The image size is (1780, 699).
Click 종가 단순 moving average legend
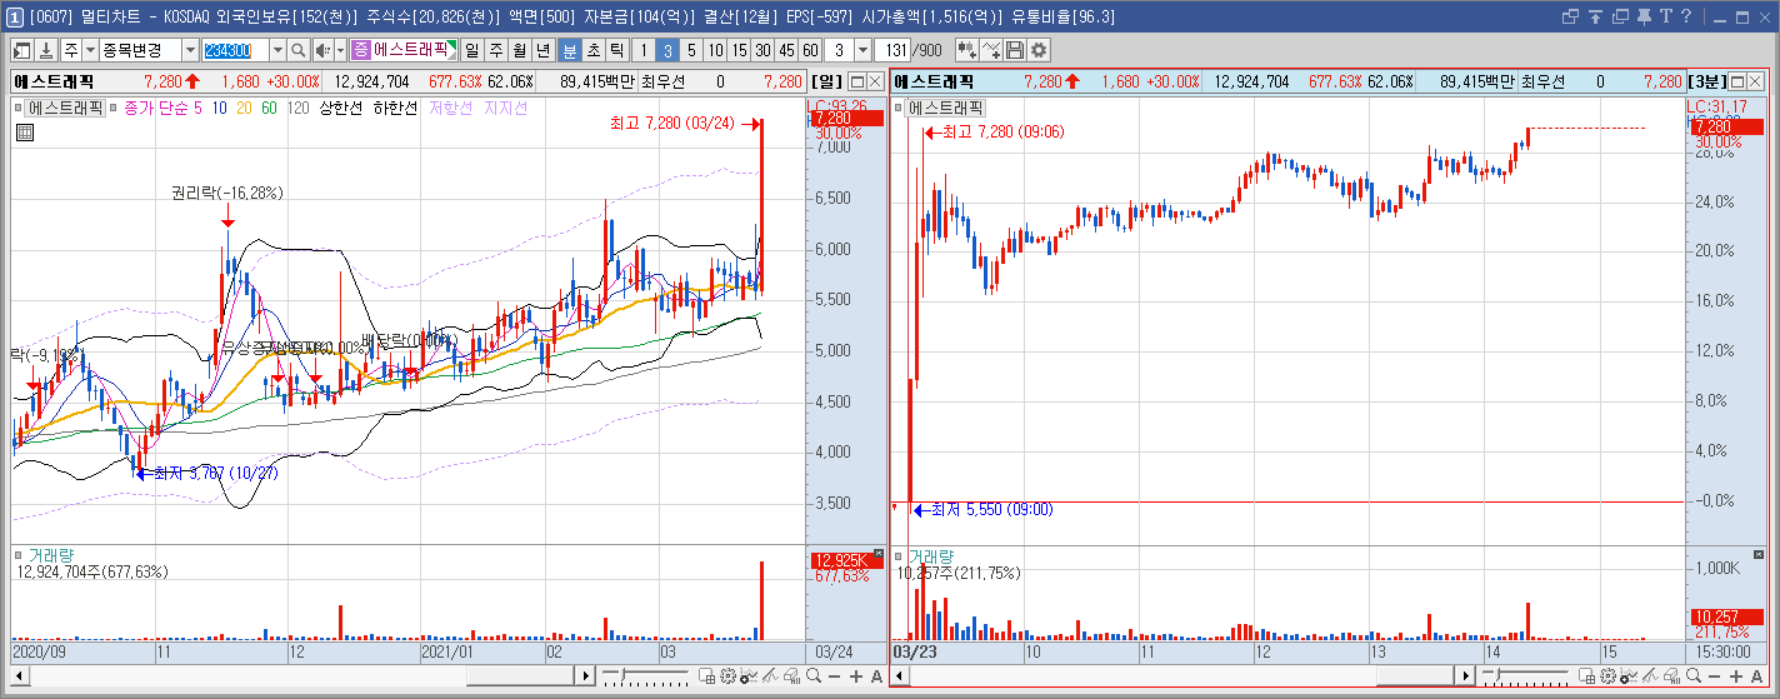tap(157, 108)
